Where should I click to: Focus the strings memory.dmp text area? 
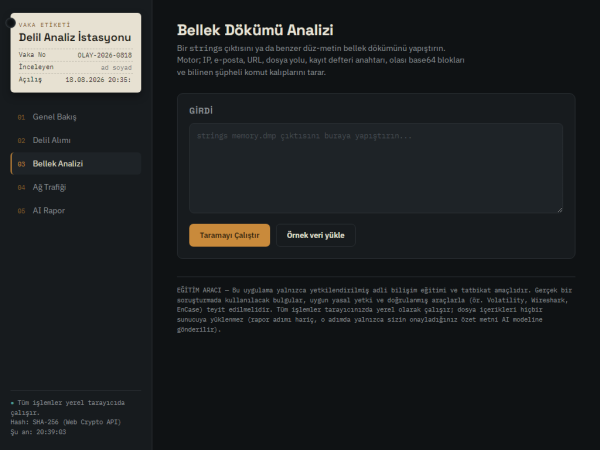(x=376, y=168)
